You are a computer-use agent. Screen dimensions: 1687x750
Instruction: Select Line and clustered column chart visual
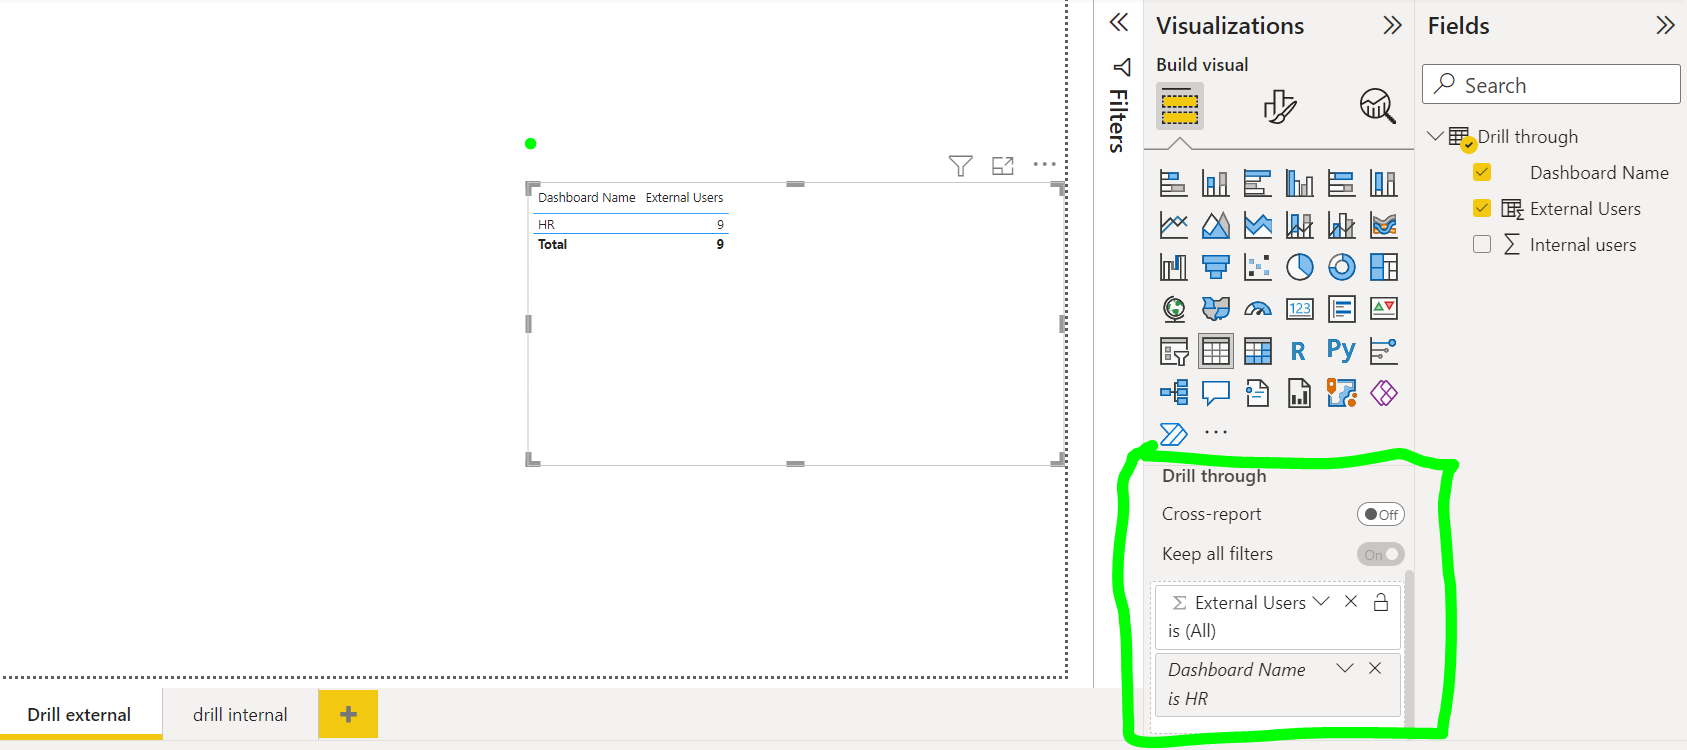click(1342, 225)
